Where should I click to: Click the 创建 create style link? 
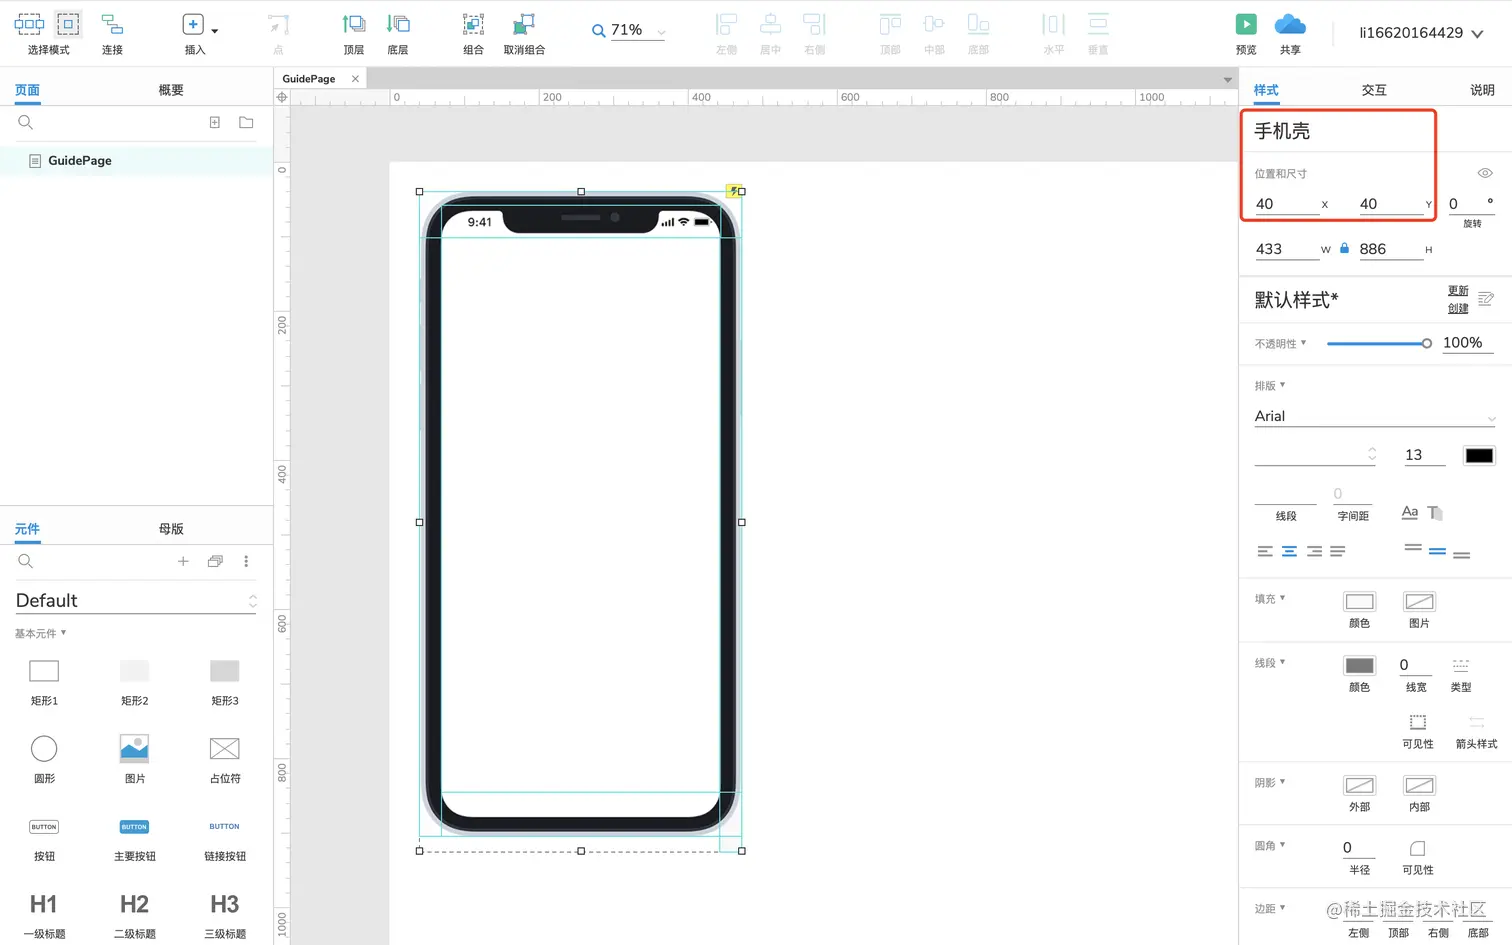1458,308
